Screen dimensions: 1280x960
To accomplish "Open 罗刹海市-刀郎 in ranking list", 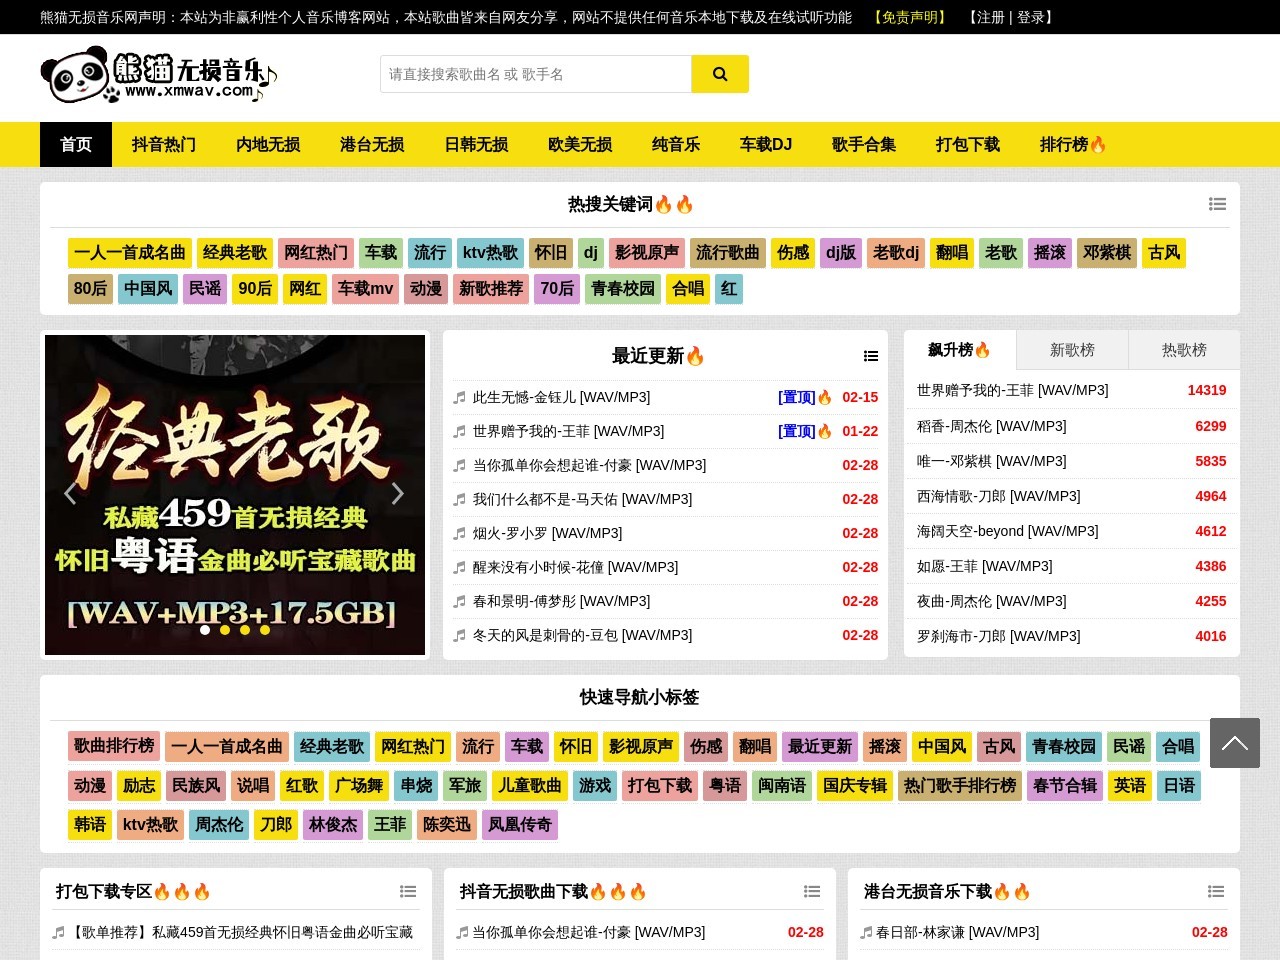I will coord(998,636).
